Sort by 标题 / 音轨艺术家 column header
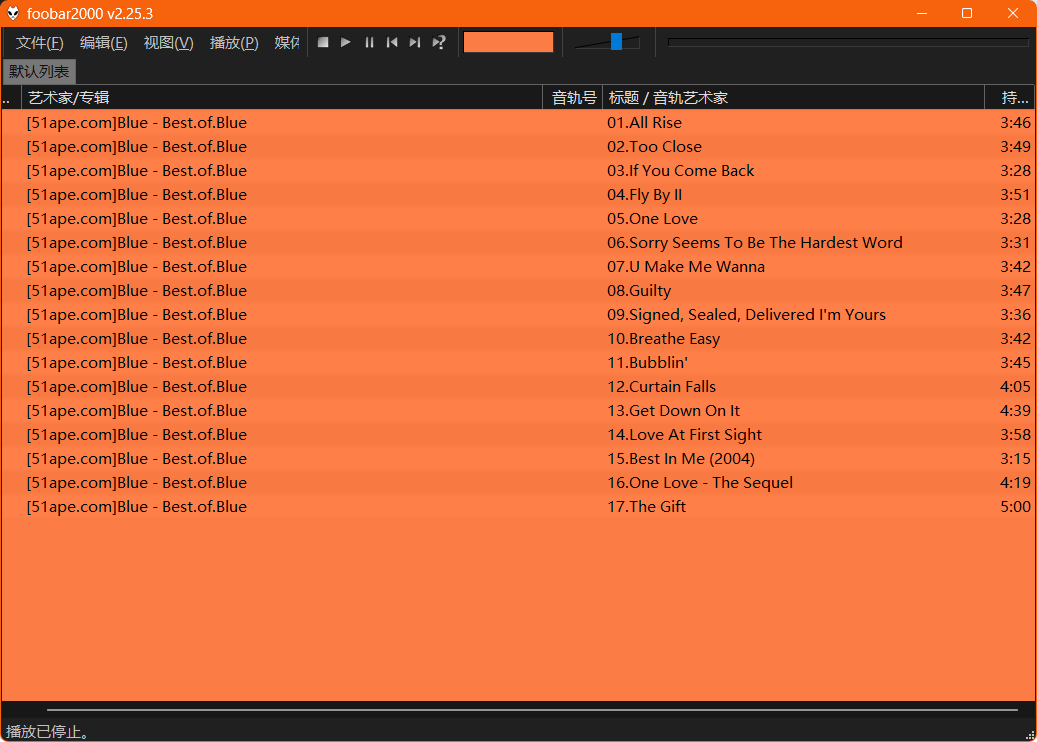This screenshot has height=742, width=1037. click(790, 97)
